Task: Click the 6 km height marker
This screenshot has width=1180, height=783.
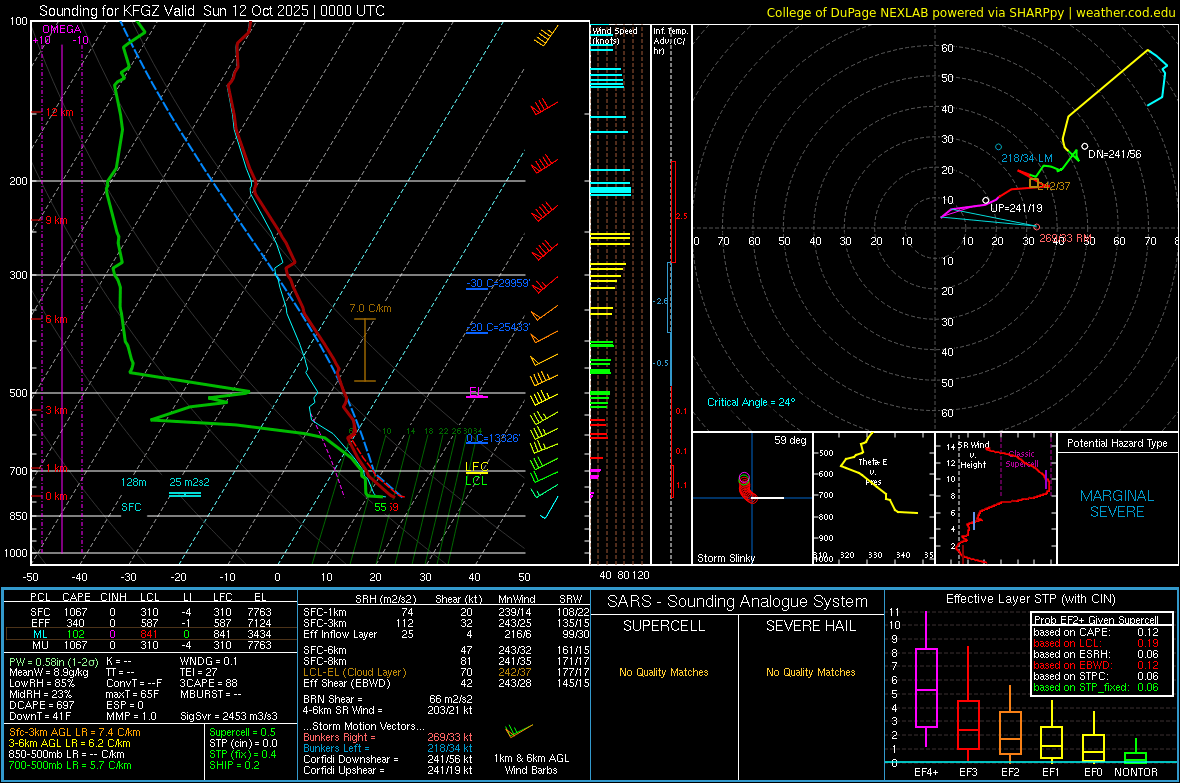Action: tap(56, 319)
